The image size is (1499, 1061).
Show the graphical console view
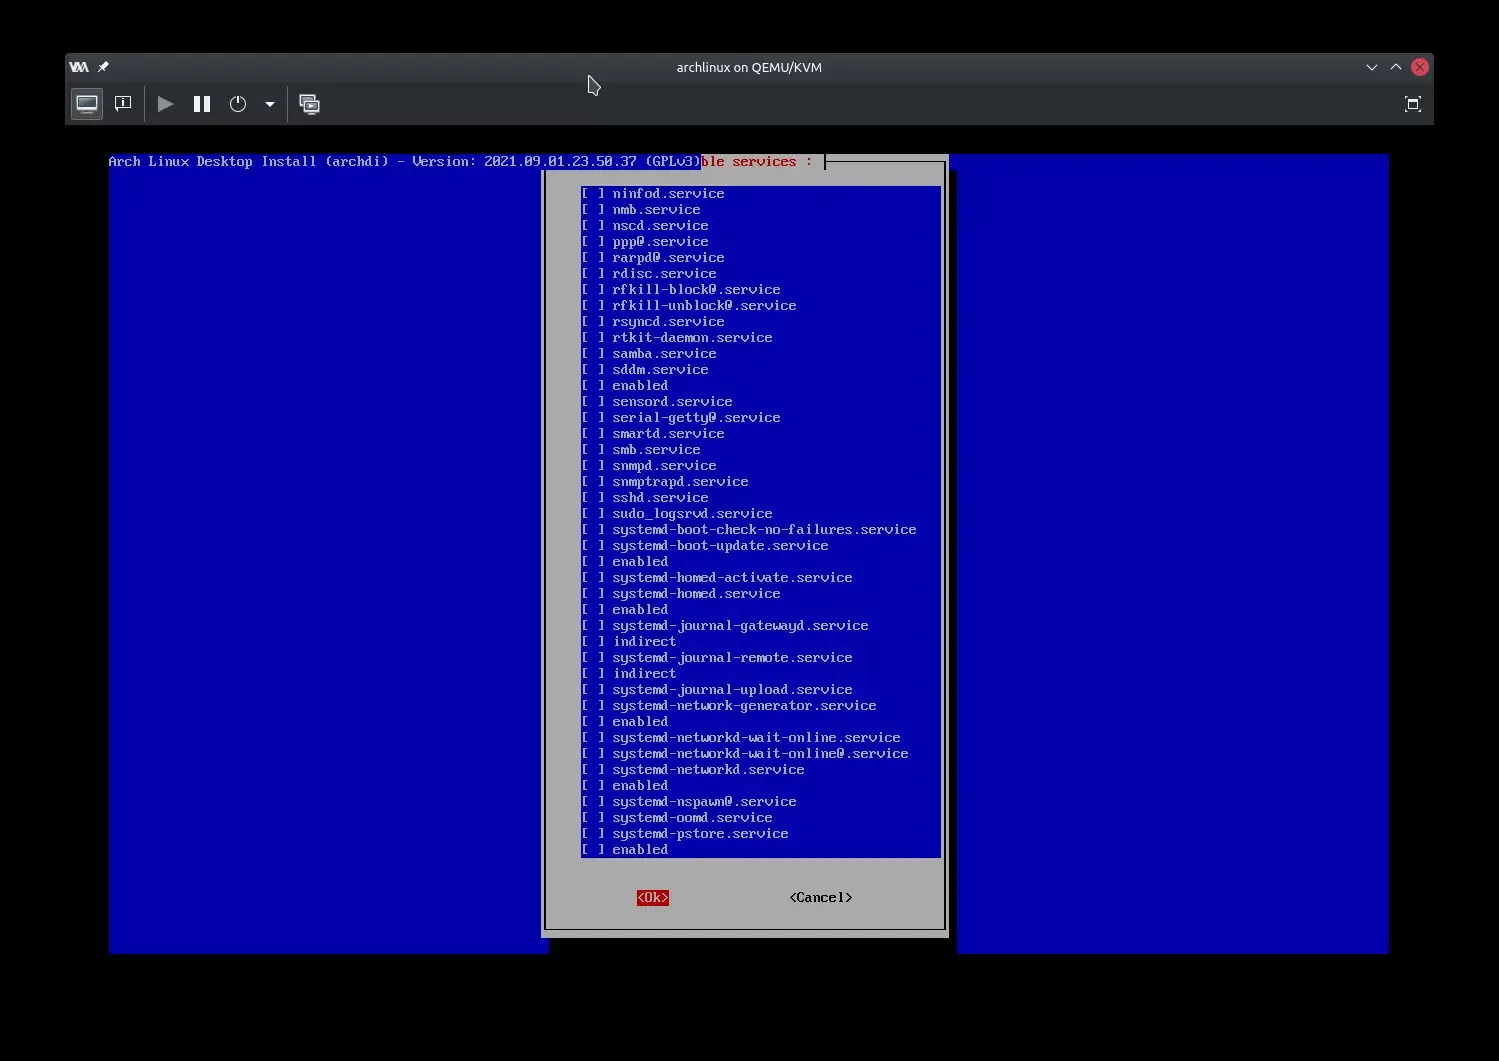point(87,104)
